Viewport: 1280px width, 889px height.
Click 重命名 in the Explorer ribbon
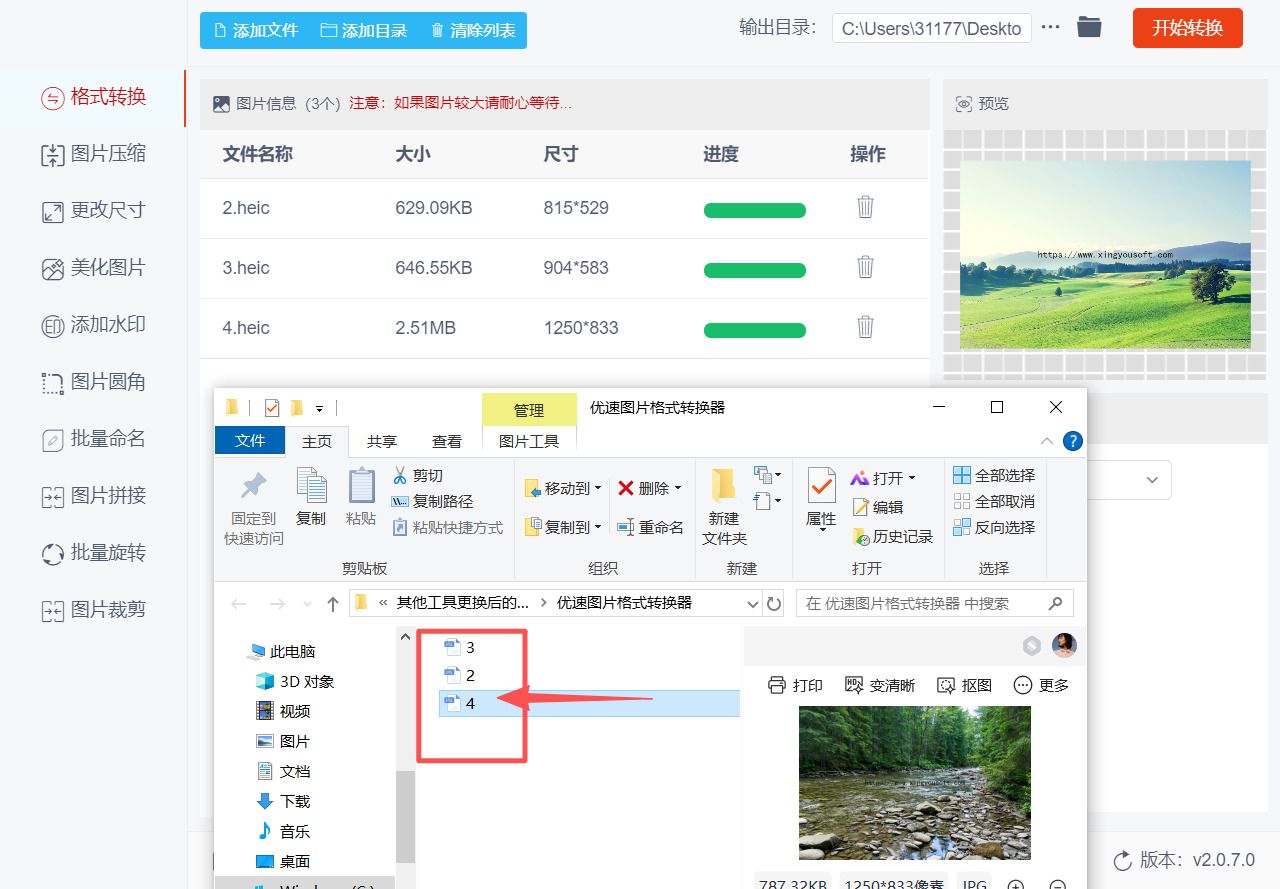[650, 527]
